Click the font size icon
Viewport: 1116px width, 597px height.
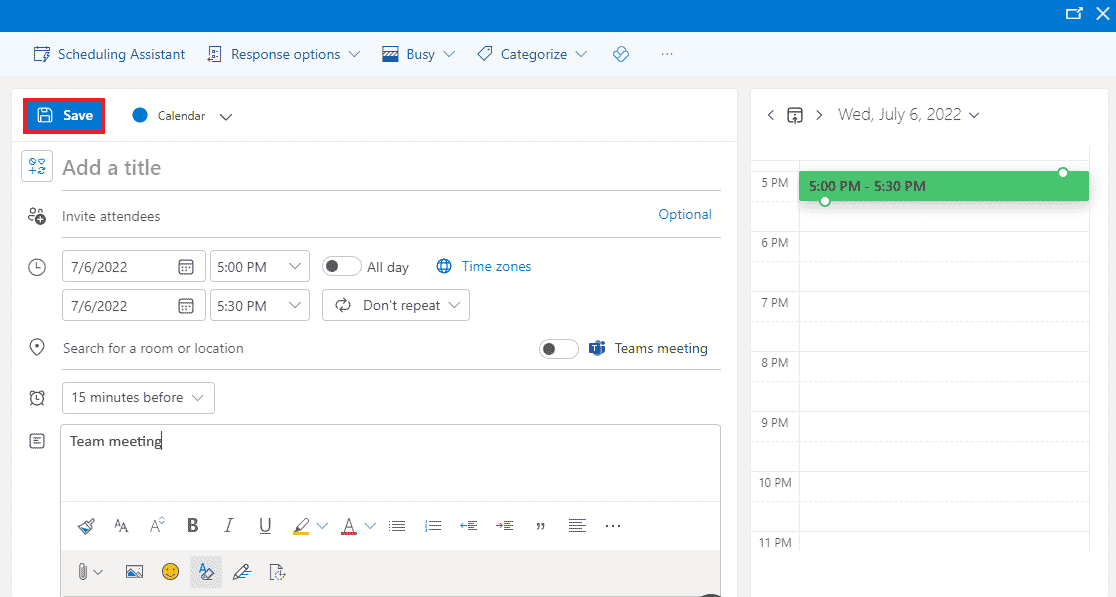click(x=121, y=526)
